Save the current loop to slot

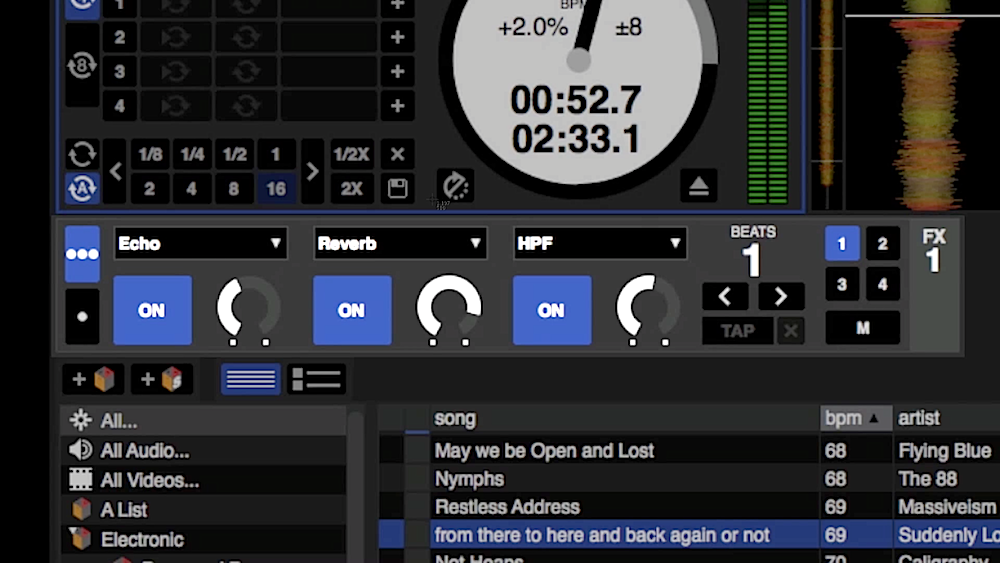pos(397,189)
